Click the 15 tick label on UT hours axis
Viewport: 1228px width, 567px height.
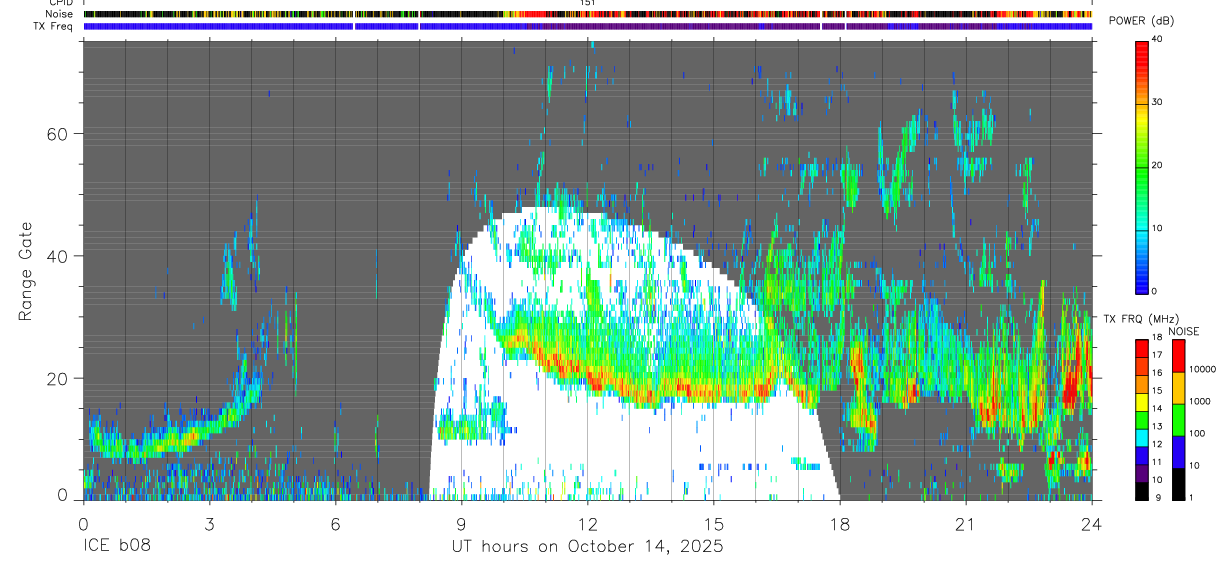pyautogui.click(x=714, y=524)
